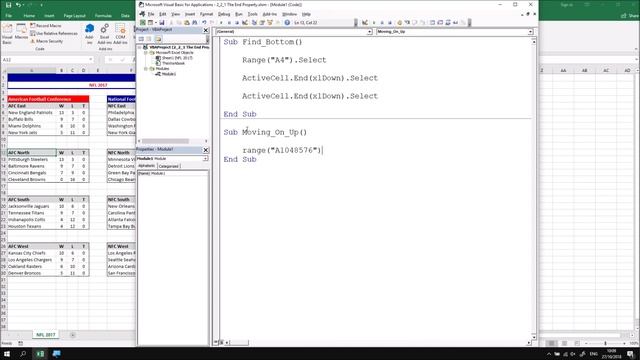
Task: Click Undo icon in Excel title bar
Action: [18, 5]
